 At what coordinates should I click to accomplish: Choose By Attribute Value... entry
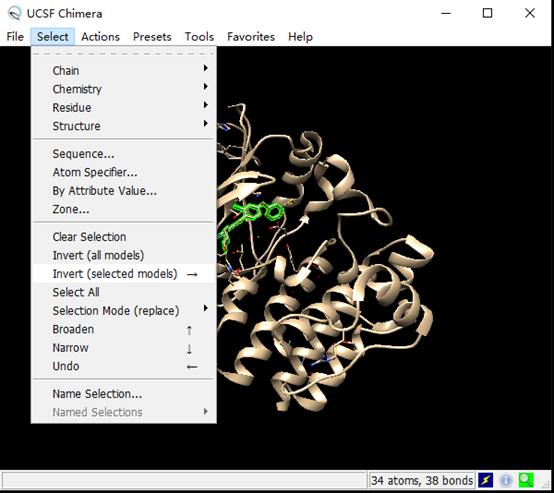(x=124, y=191)
